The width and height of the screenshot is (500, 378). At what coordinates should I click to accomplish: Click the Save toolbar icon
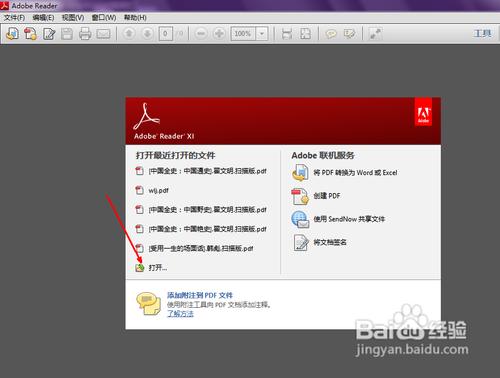[67, 34]
